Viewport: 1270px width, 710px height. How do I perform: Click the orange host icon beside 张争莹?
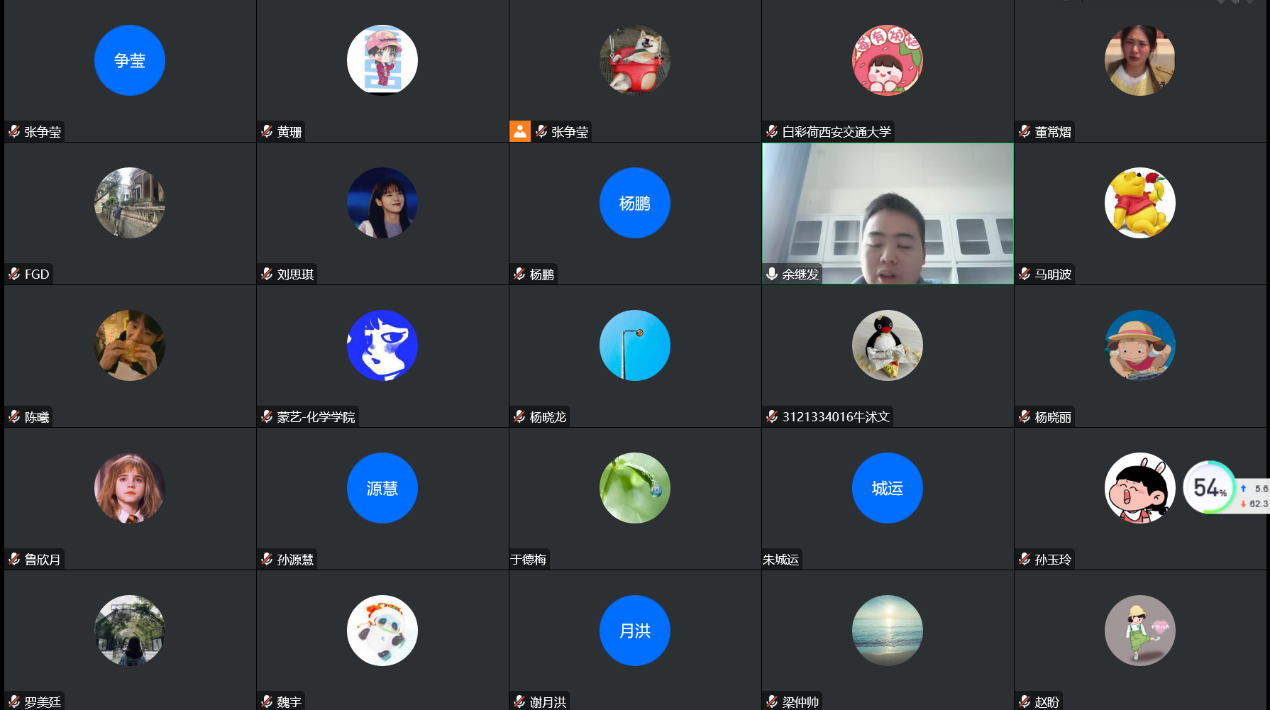[520, 131]
